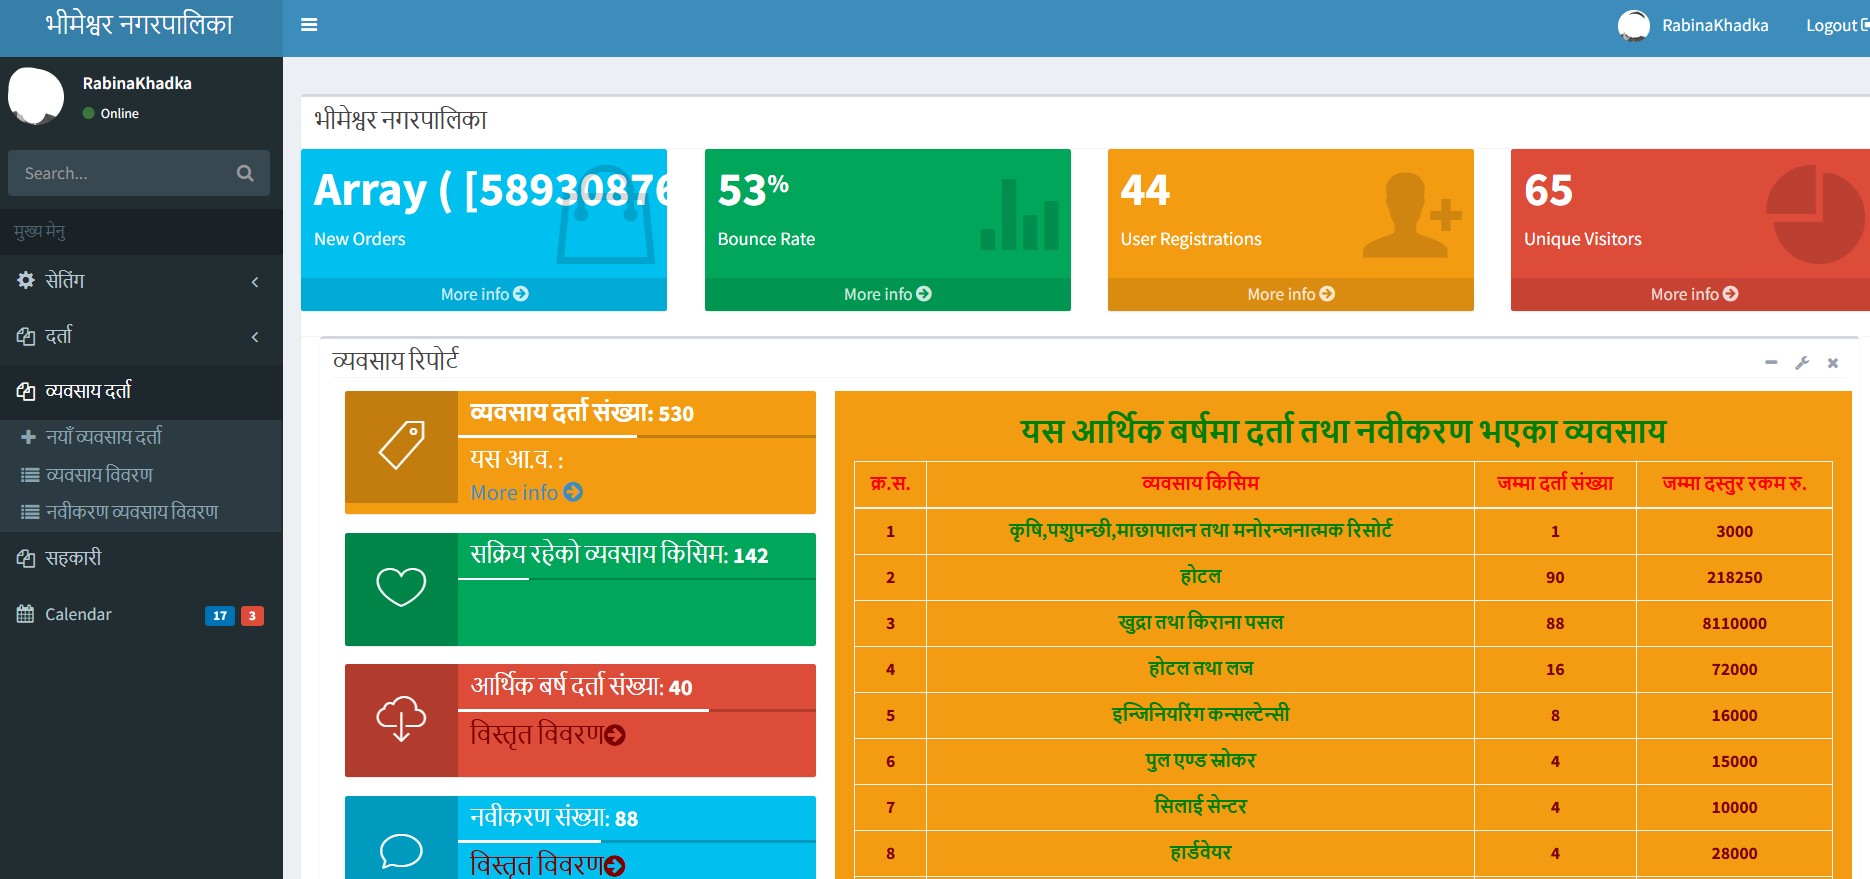
Task: Click Logout in the top bar
Action: (1834, 25)
